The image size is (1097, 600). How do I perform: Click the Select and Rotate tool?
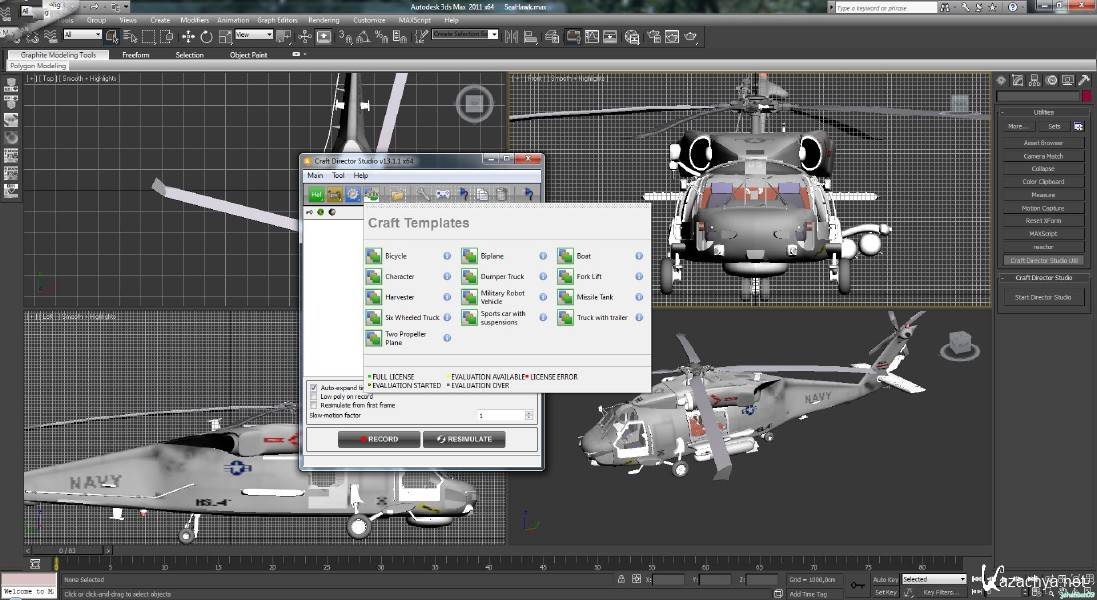(x=206, y=37)
